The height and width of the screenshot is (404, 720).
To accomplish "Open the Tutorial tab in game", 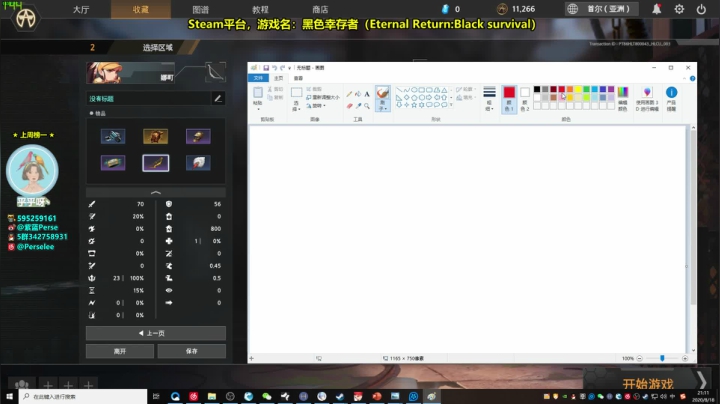I will click(x=260, y=9).
